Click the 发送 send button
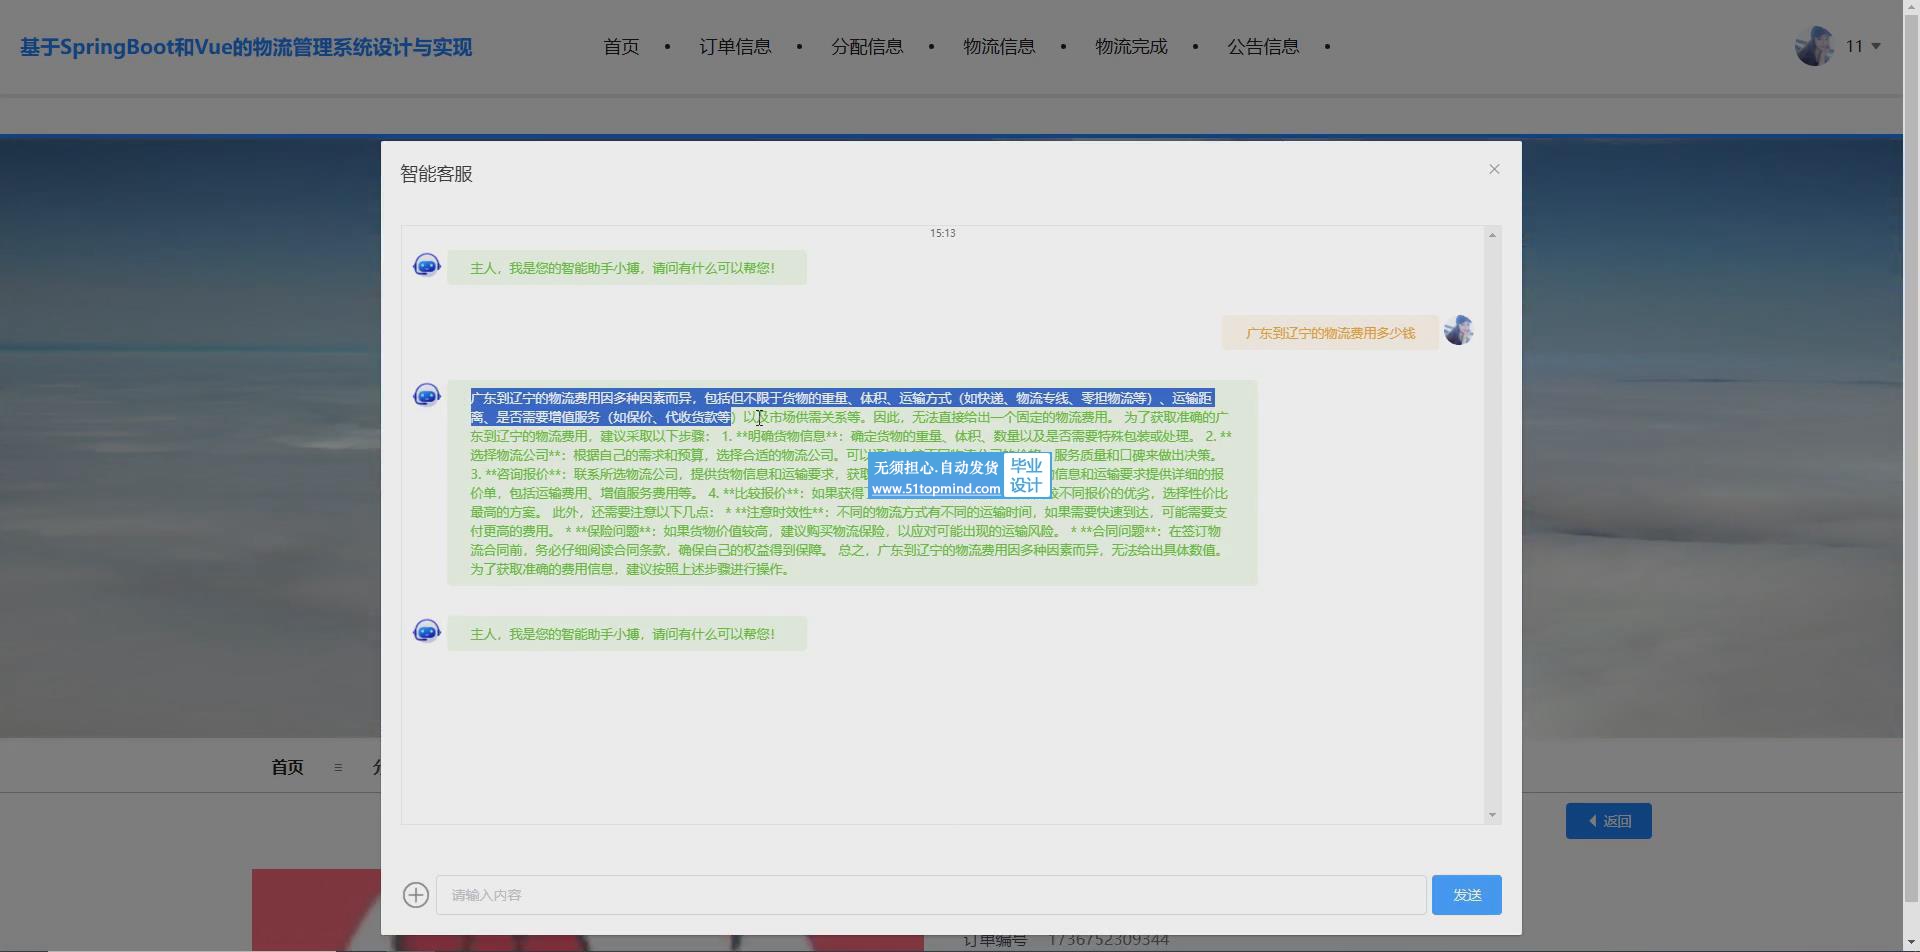This screenshot has width=1920, height=952. pos(1466,895)
